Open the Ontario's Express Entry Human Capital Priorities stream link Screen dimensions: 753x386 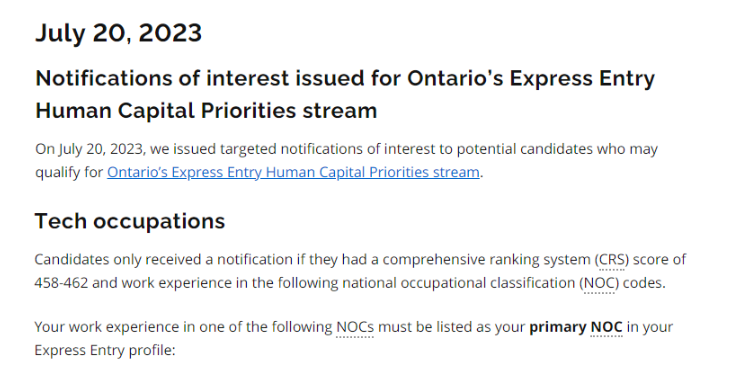[x=293, y=172]
